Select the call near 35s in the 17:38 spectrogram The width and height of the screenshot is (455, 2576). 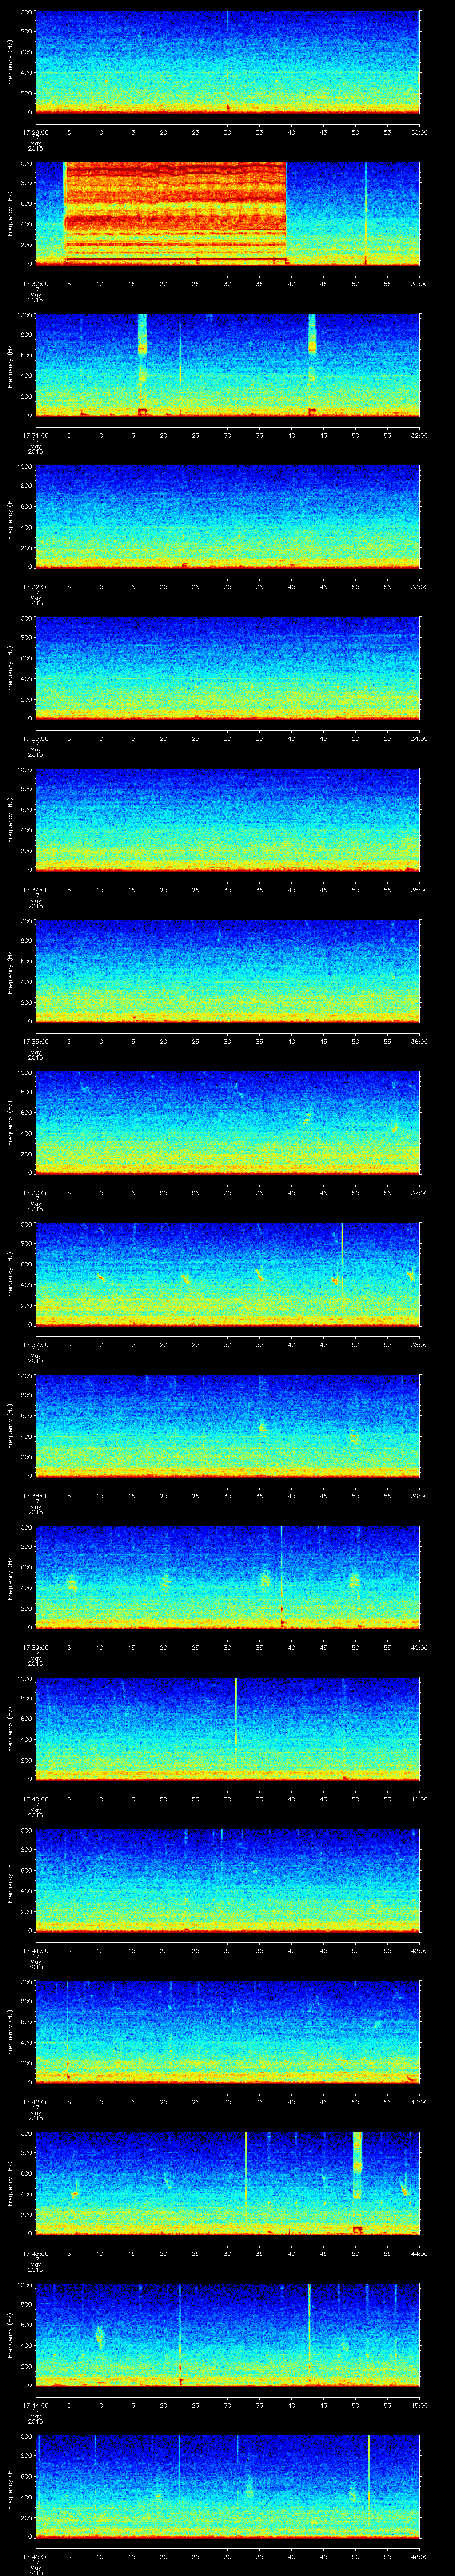pos(262,1428)
